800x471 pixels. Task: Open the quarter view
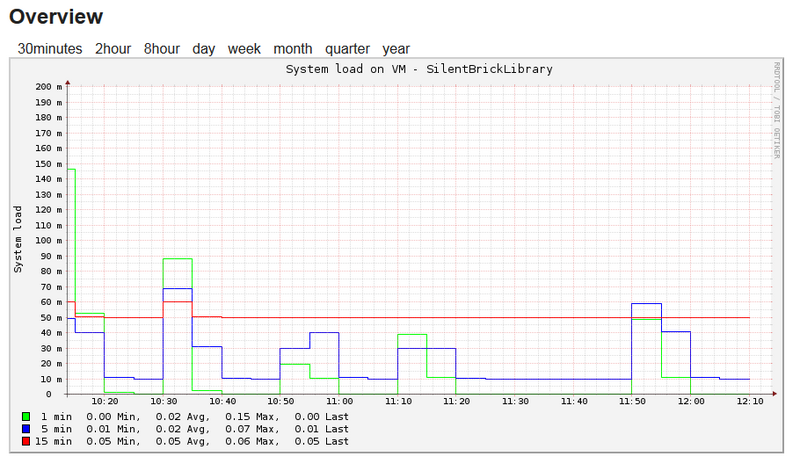pos(347,48)
